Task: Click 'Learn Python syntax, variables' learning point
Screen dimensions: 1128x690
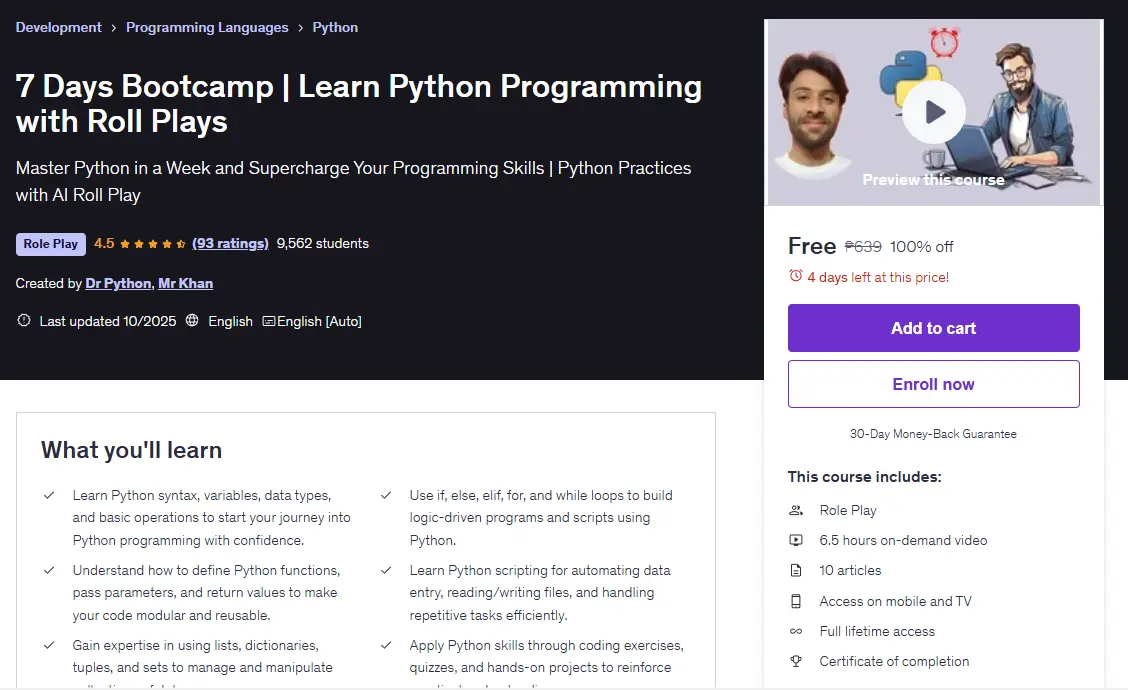Action: [x=212, y=517]
